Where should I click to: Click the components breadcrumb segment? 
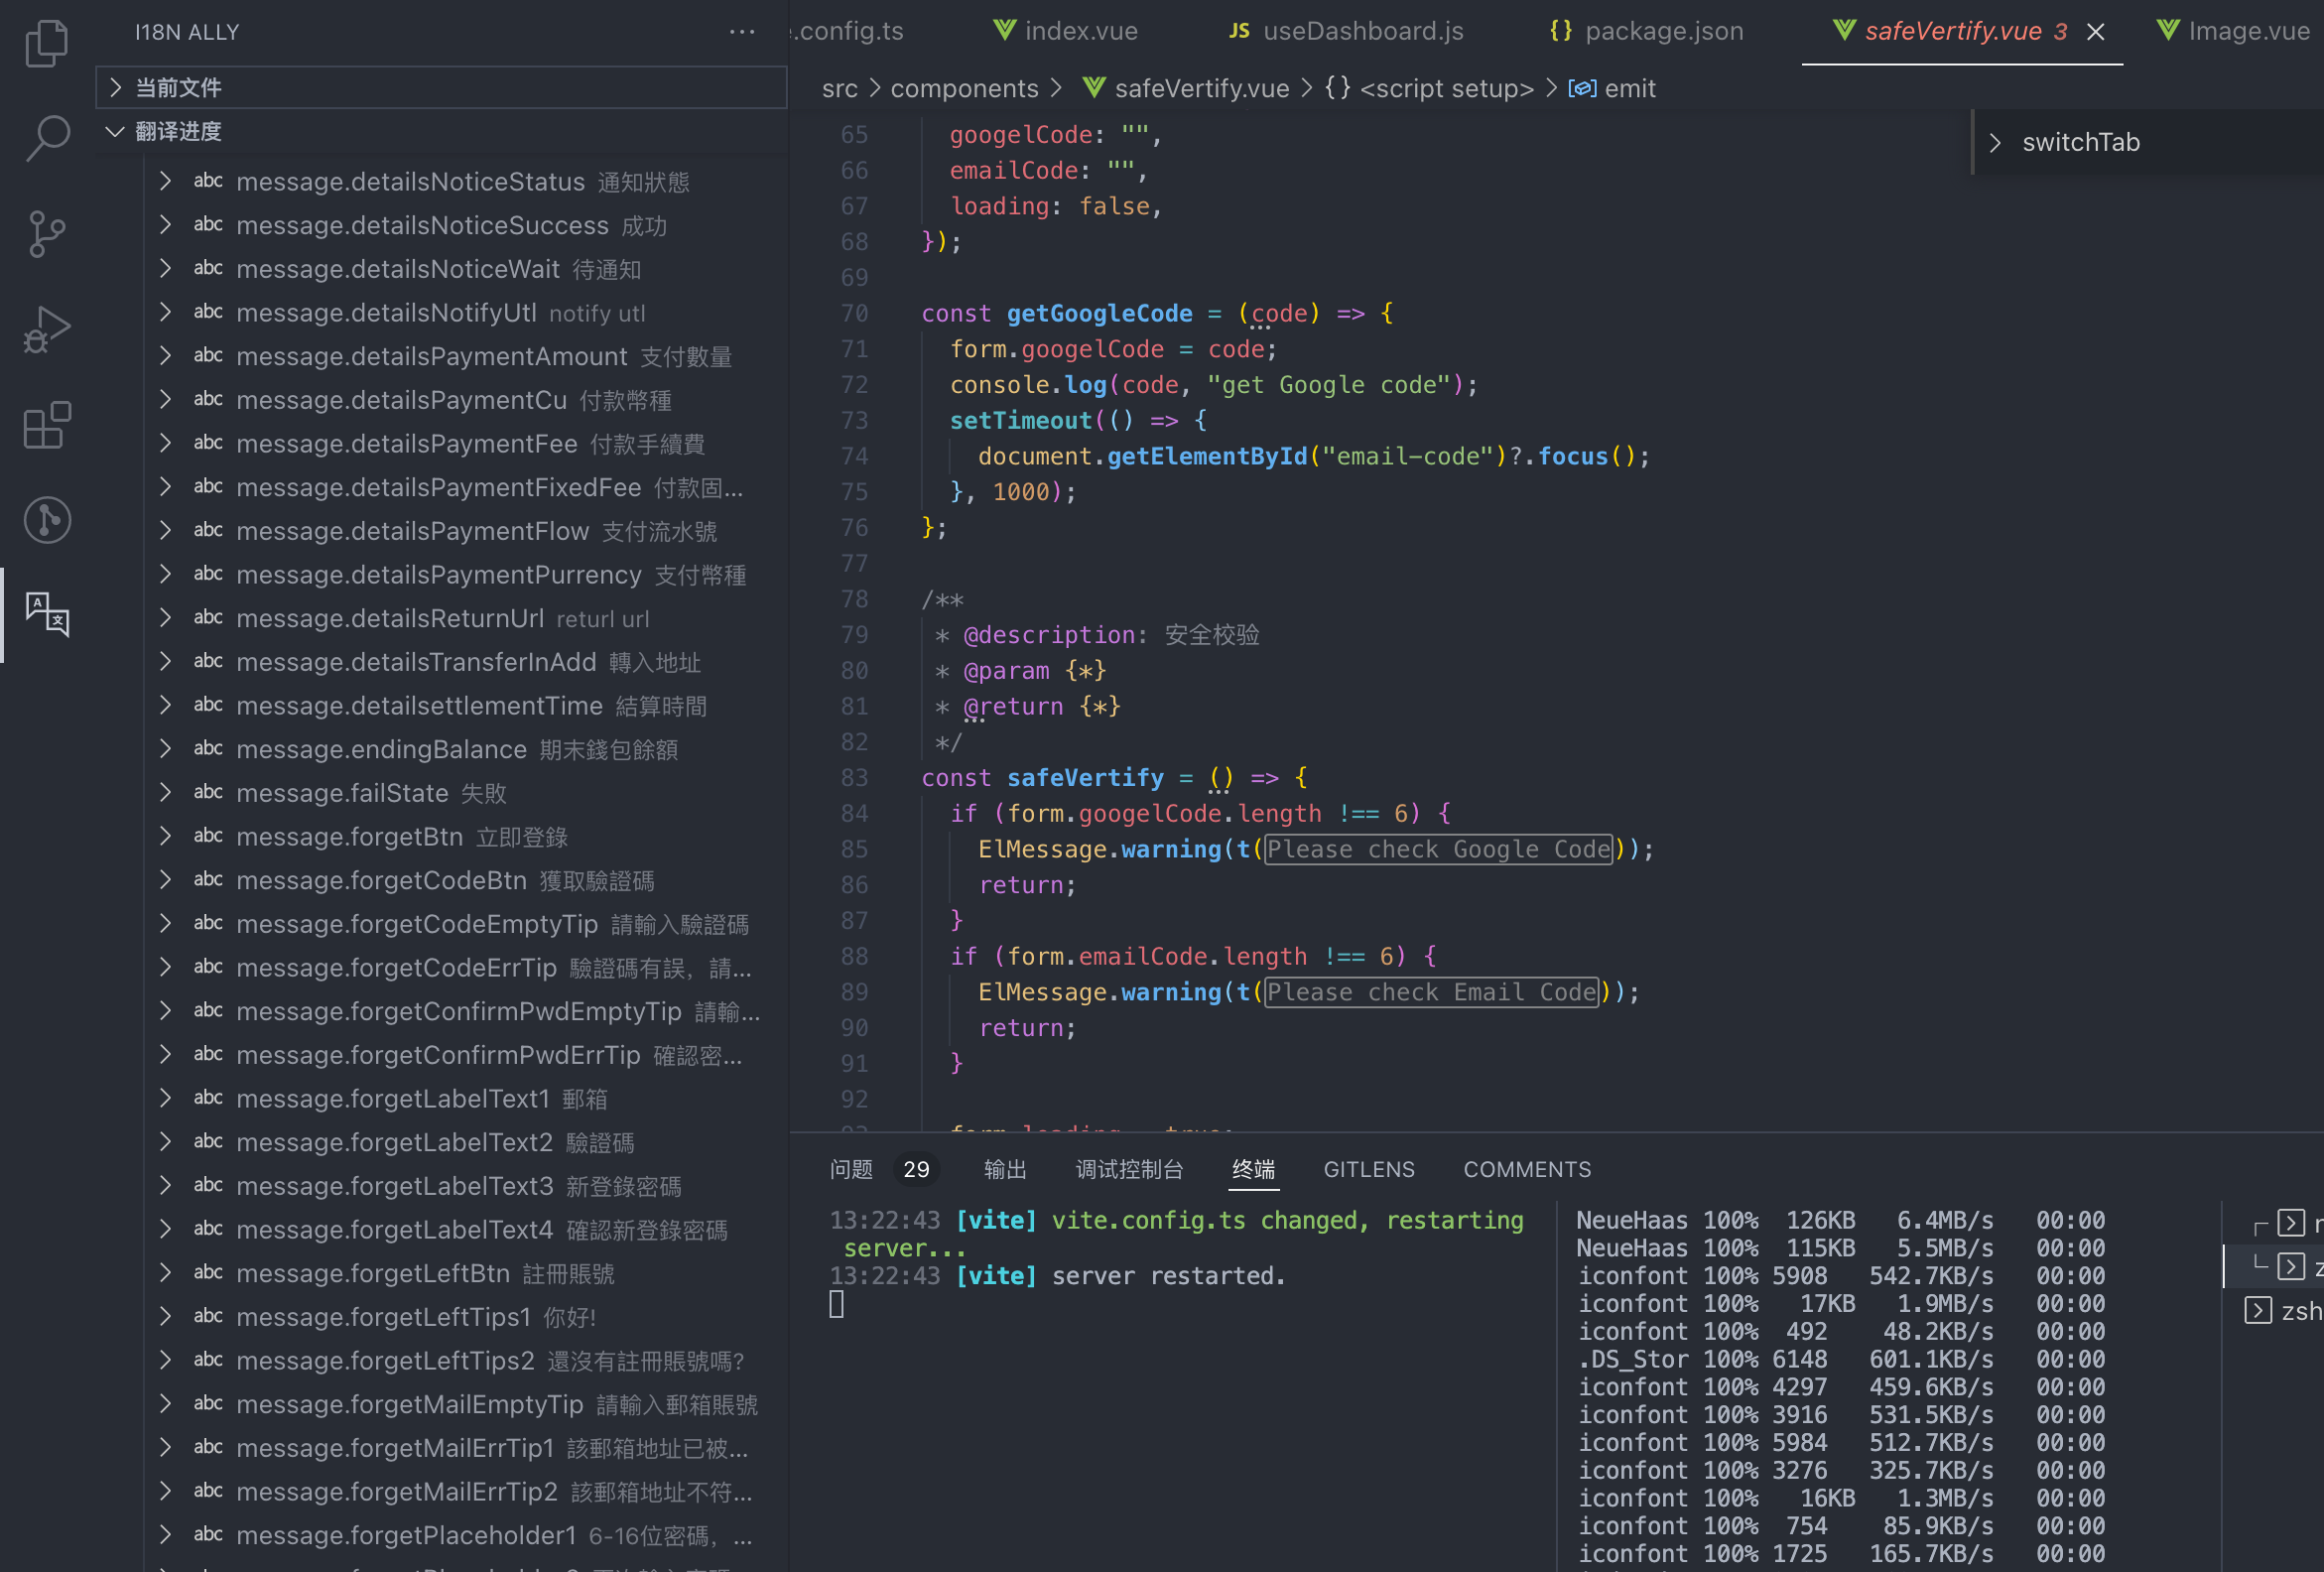(x=964, y=89)
